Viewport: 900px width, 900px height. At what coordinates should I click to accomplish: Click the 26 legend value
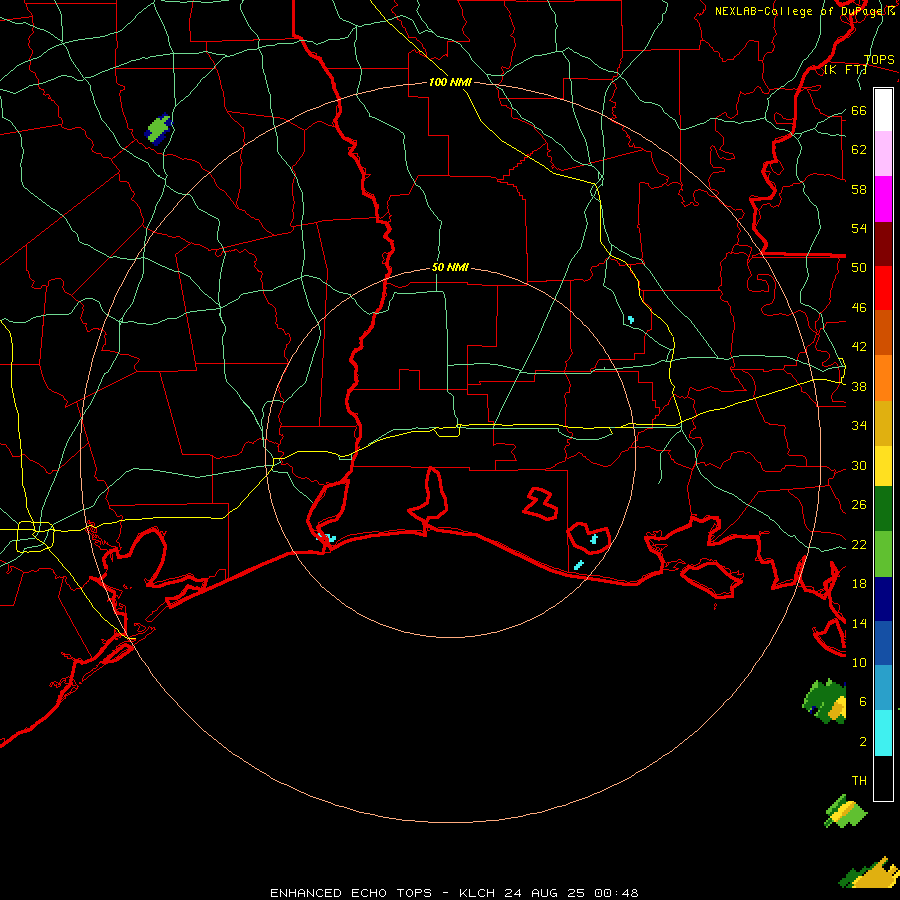tap(859, 505)
